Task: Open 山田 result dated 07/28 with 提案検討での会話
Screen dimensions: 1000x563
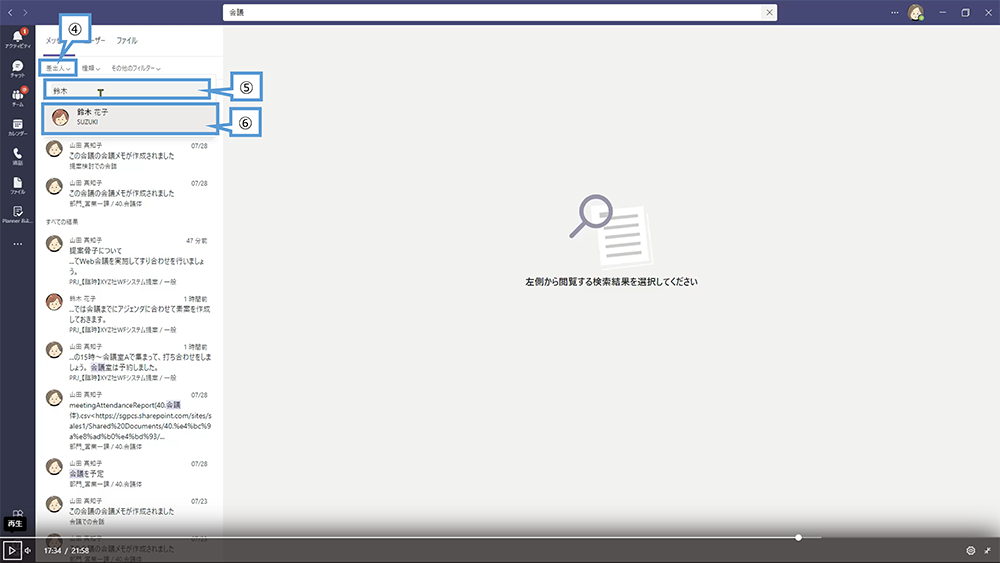Action: pos(129,156)
